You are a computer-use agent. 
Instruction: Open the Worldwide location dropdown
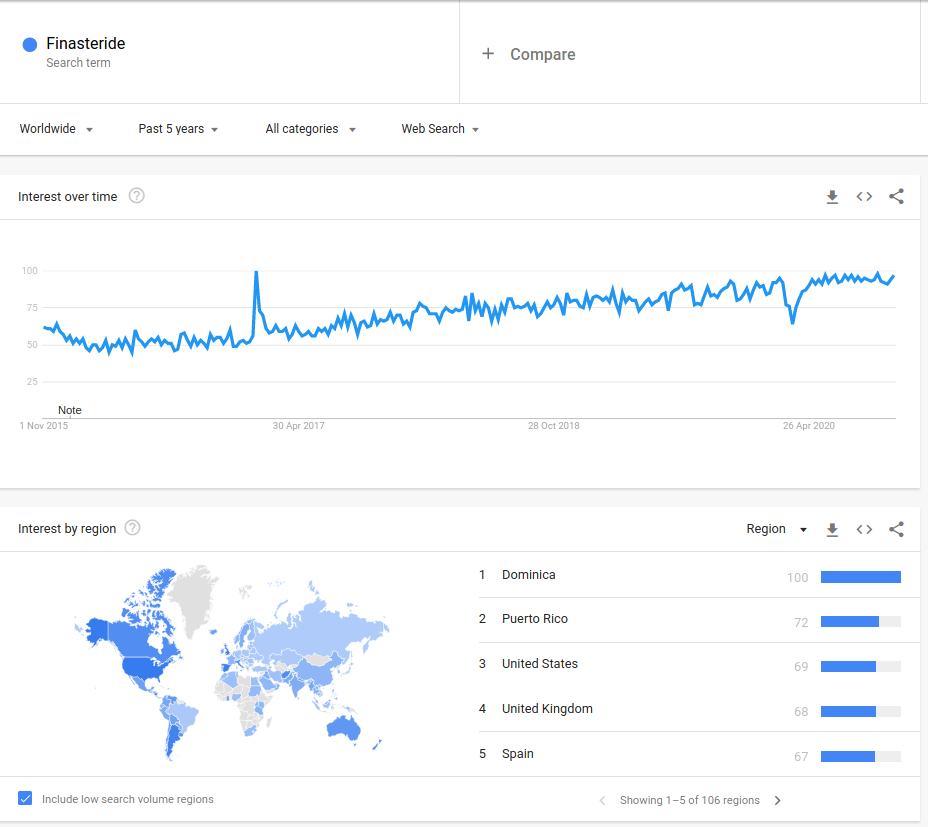(56, 129)
